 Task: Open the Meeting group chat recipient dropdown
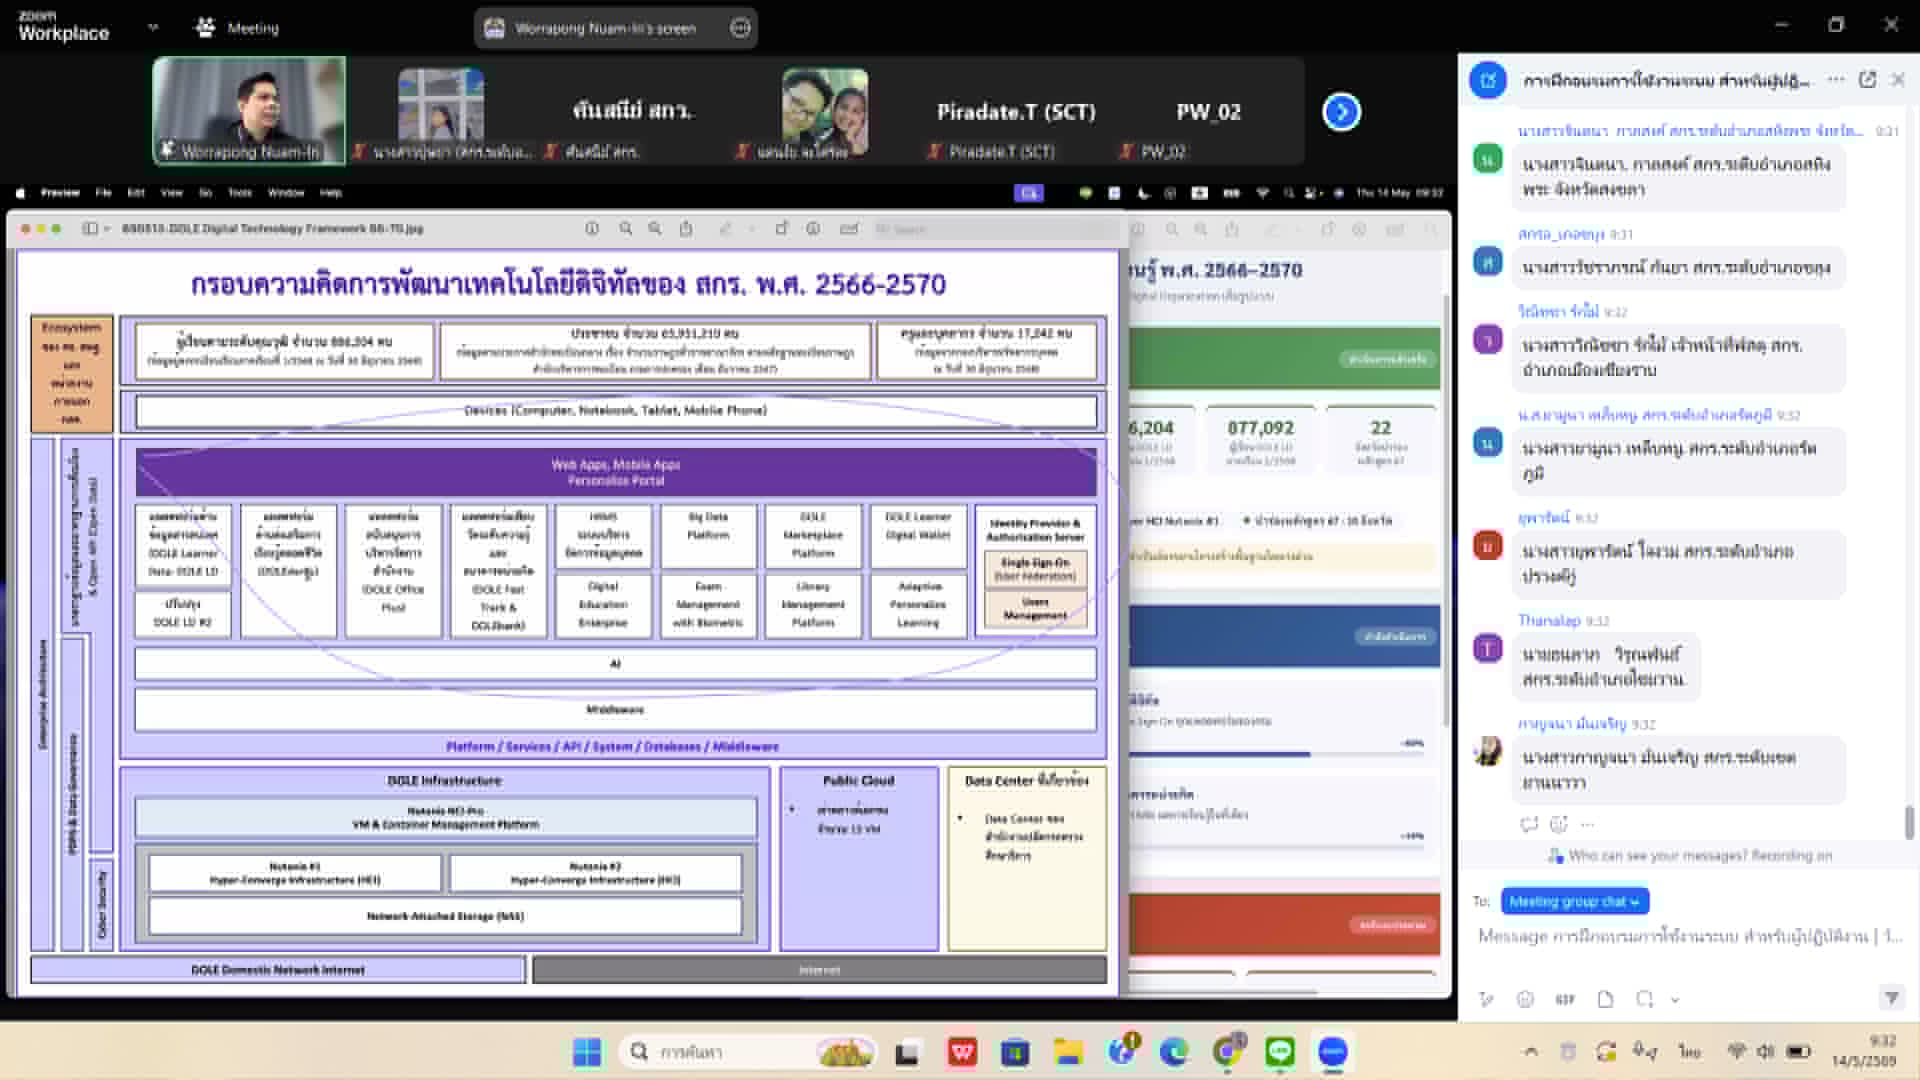pos(1574,901)
